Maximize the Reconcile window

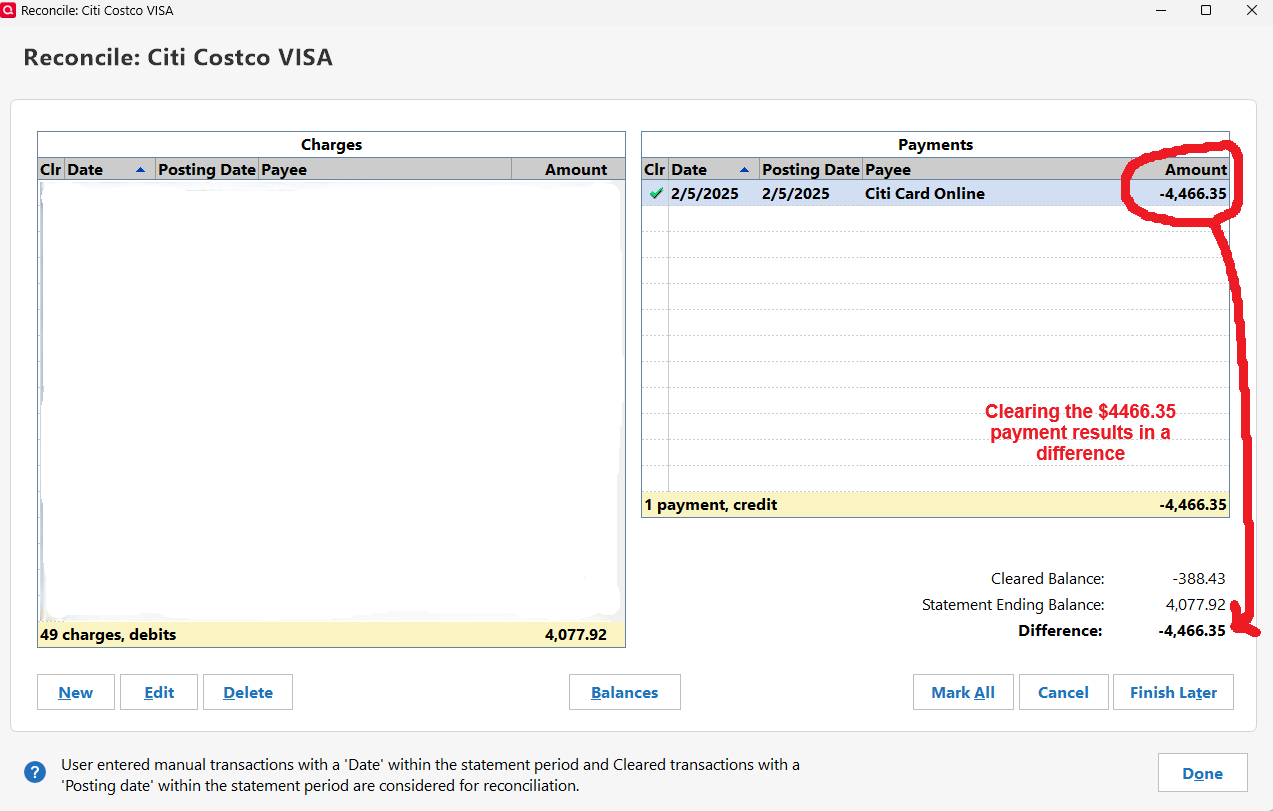tap(1206, 10)
